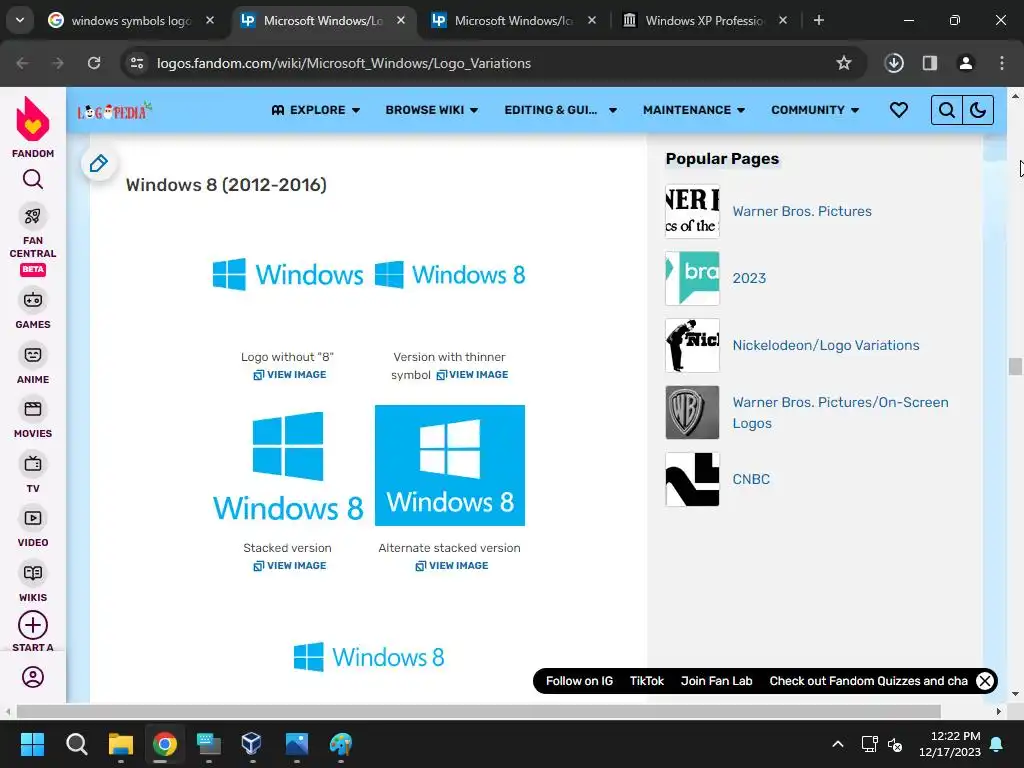Image resolution: width=1024 pixels, height=768 pixels.
Task: Click the Logopedia wiki logo
Action: [114, 111]
